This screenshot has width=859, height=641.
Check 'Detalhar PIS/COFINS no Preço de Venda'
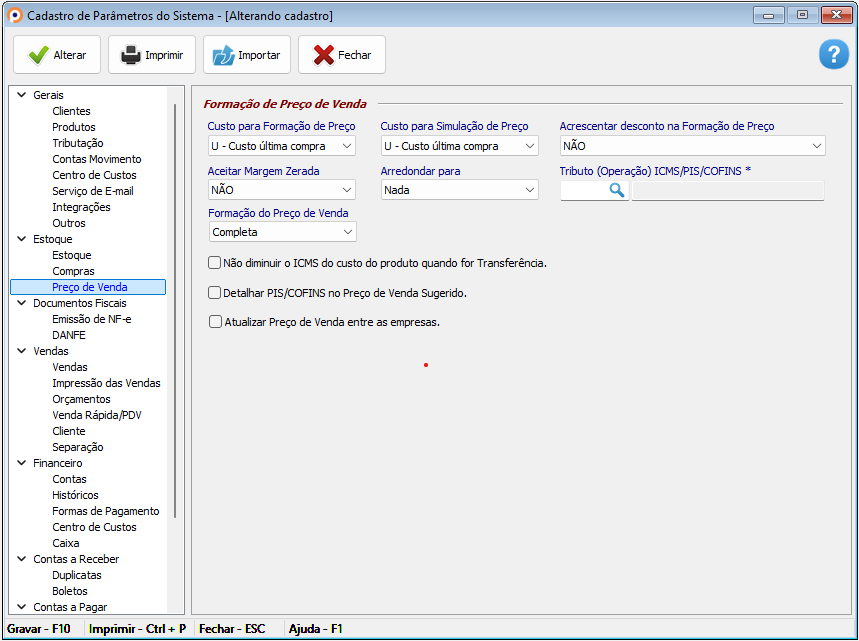[x=214, y=293]
